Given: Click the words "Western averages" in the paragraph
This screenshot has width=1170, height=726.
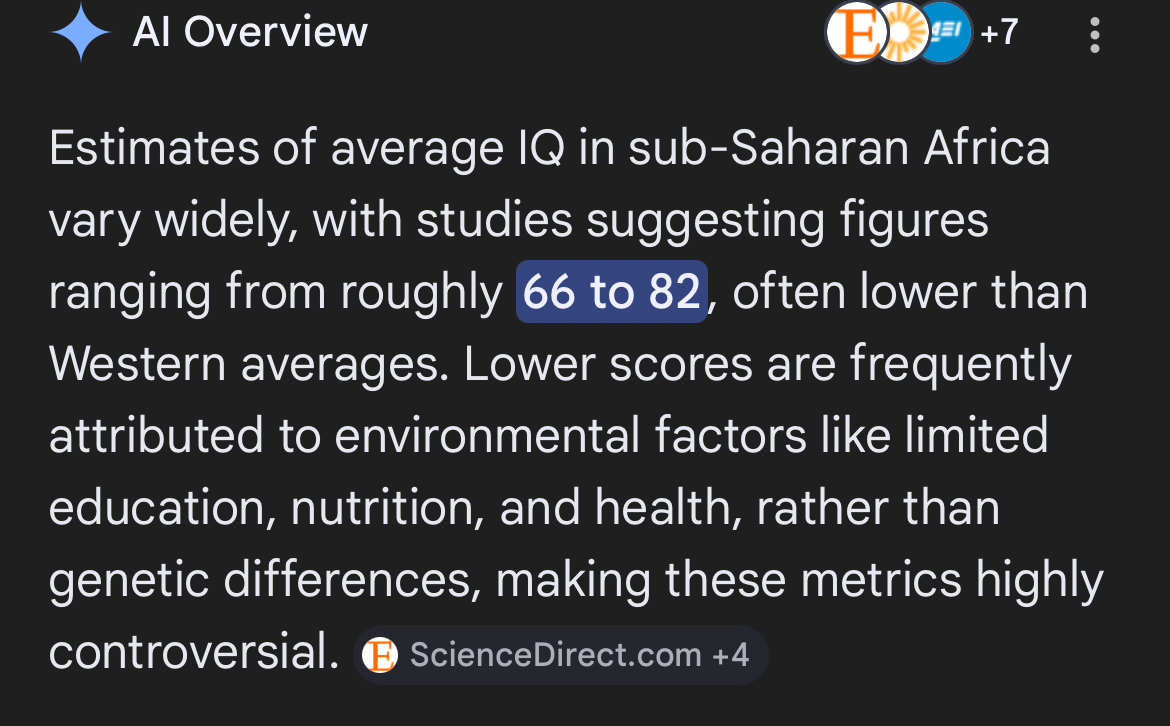Looking at the screenshot, I should pos(249,364).
